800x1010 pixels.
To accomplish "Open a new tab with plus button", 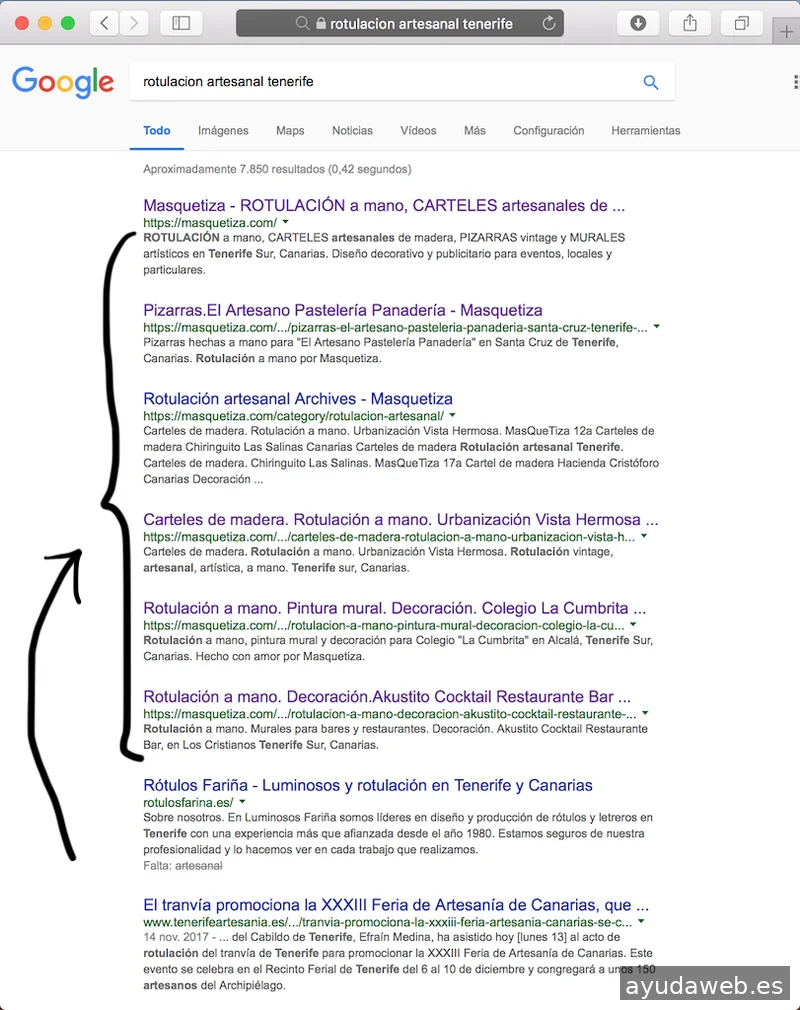I will [x=788, y=31].
